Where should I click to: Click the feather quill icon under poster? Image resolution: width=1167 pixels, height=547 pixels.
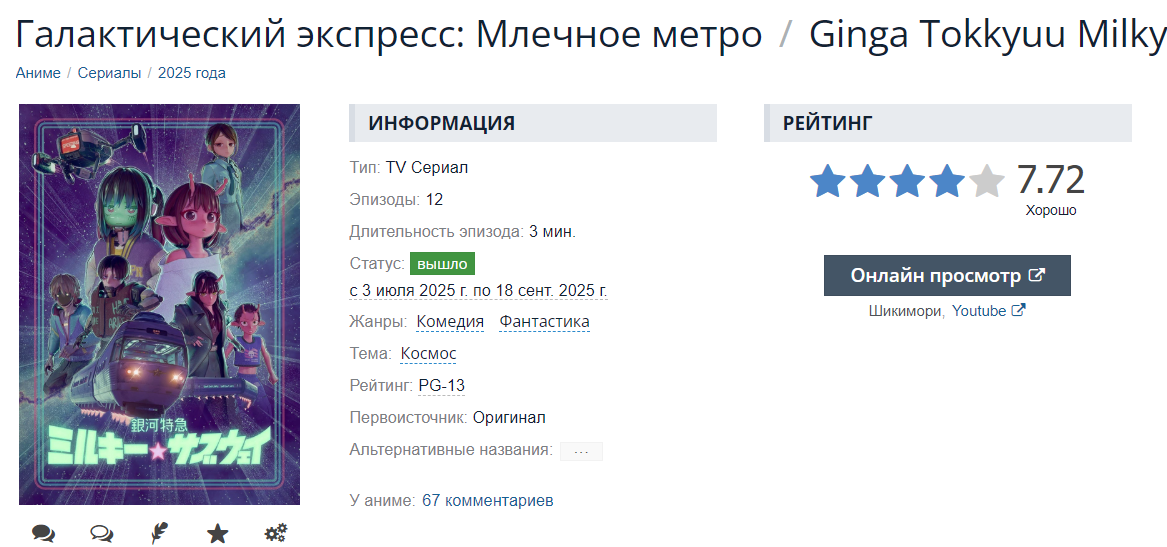point(159,534)
